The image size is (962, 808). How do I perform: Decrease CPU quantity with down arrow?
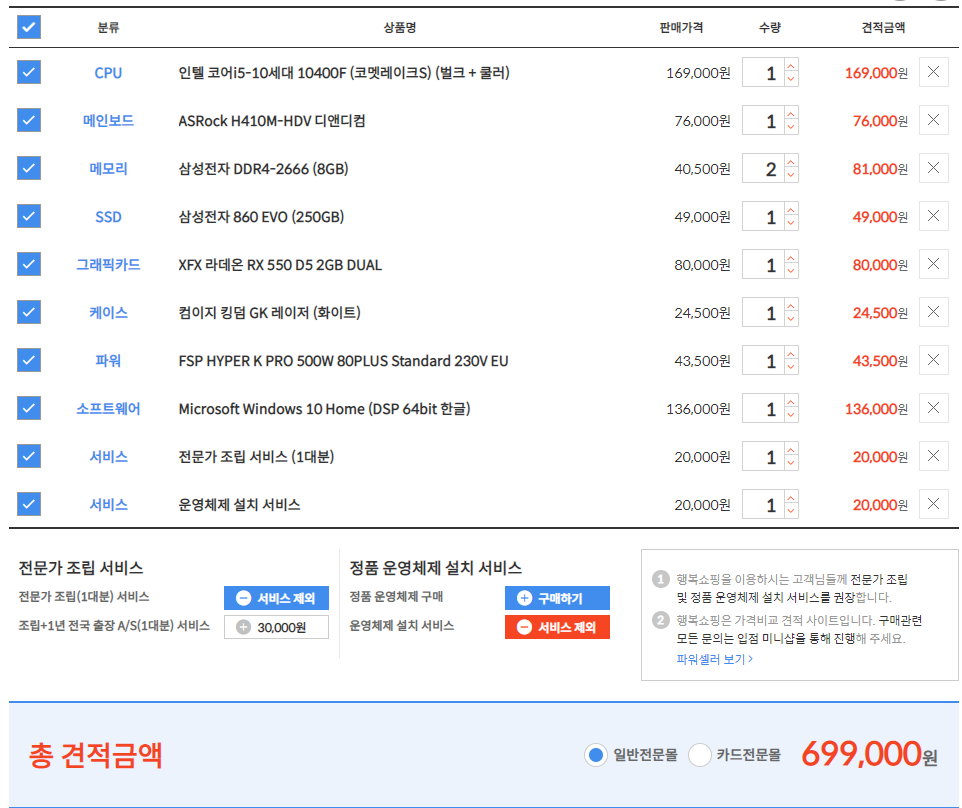[791, 80]
